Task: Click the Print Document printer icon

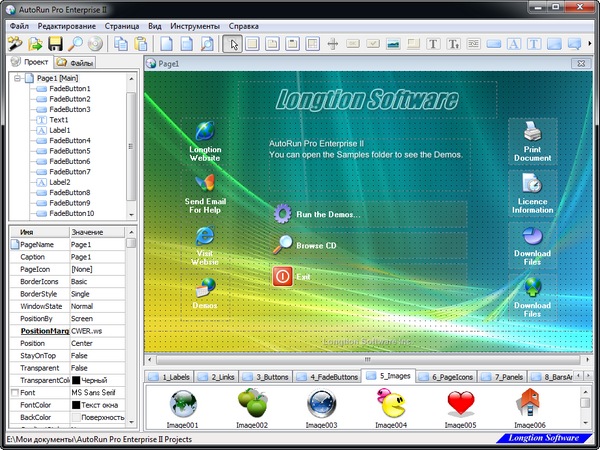Action: tap(532, 131)
